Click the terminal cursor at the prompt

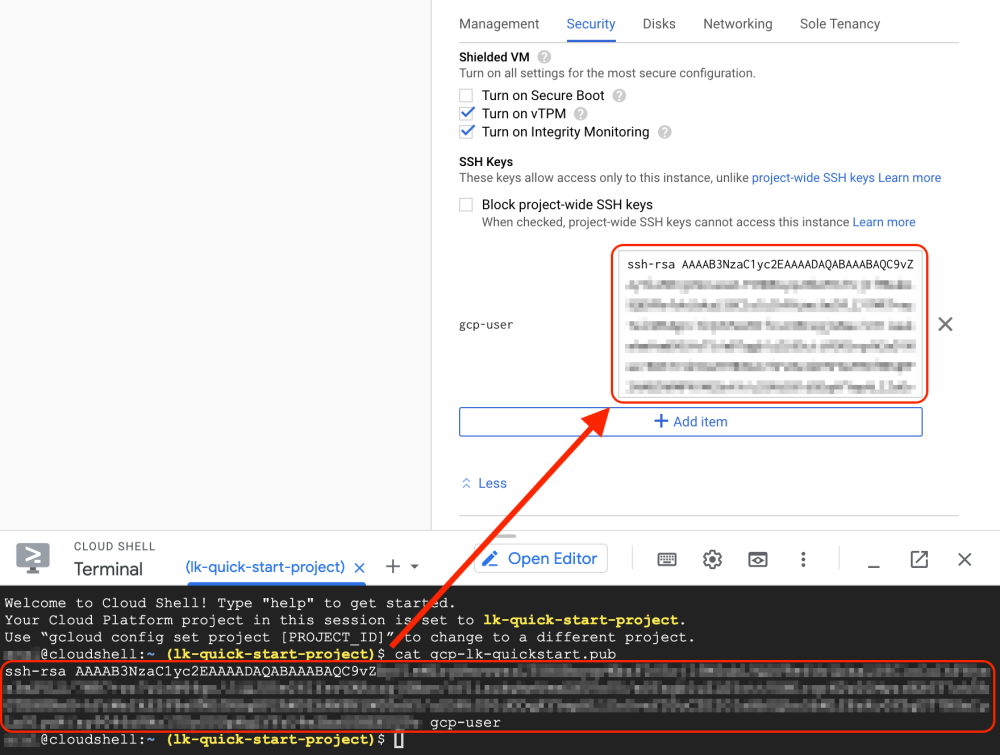pos(399,740)
